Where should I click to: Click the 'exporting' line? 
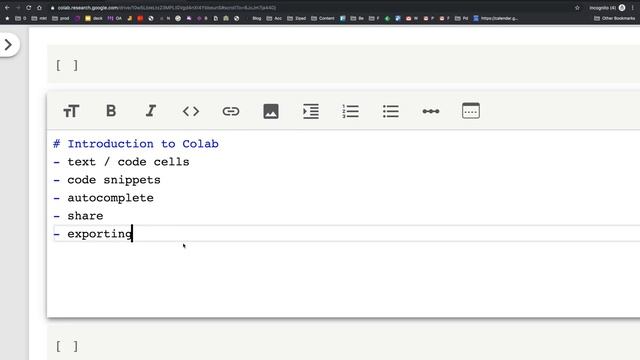click(100, 234)
